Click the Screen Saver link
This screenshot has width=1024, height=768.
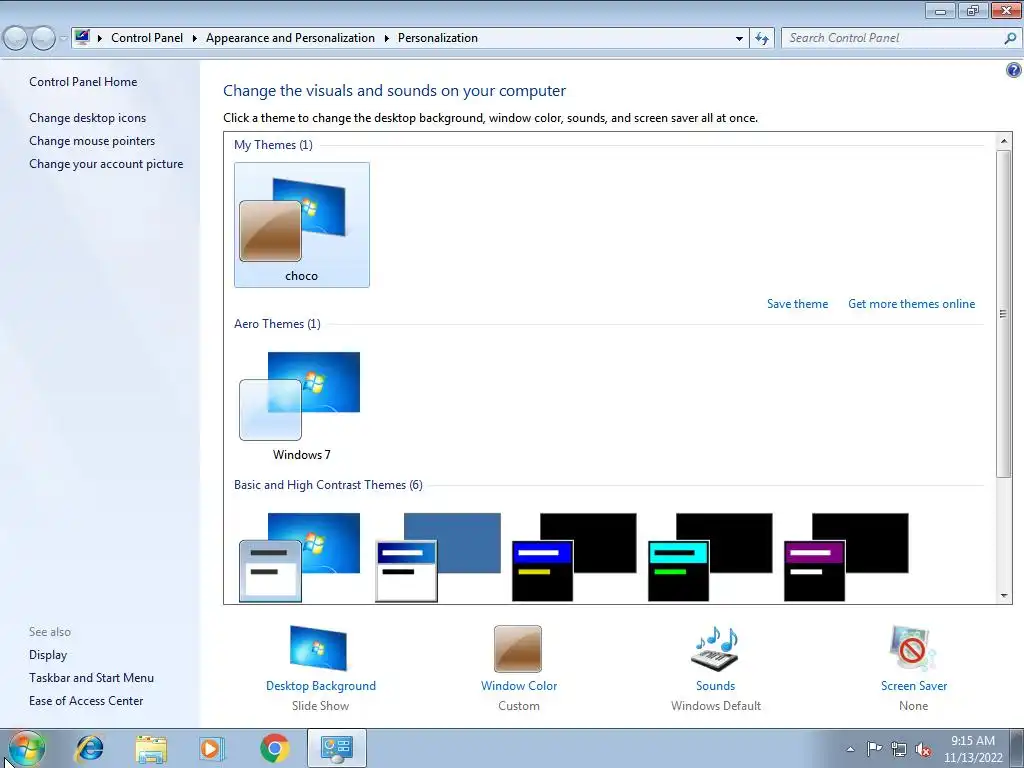[x=914, y=686]
